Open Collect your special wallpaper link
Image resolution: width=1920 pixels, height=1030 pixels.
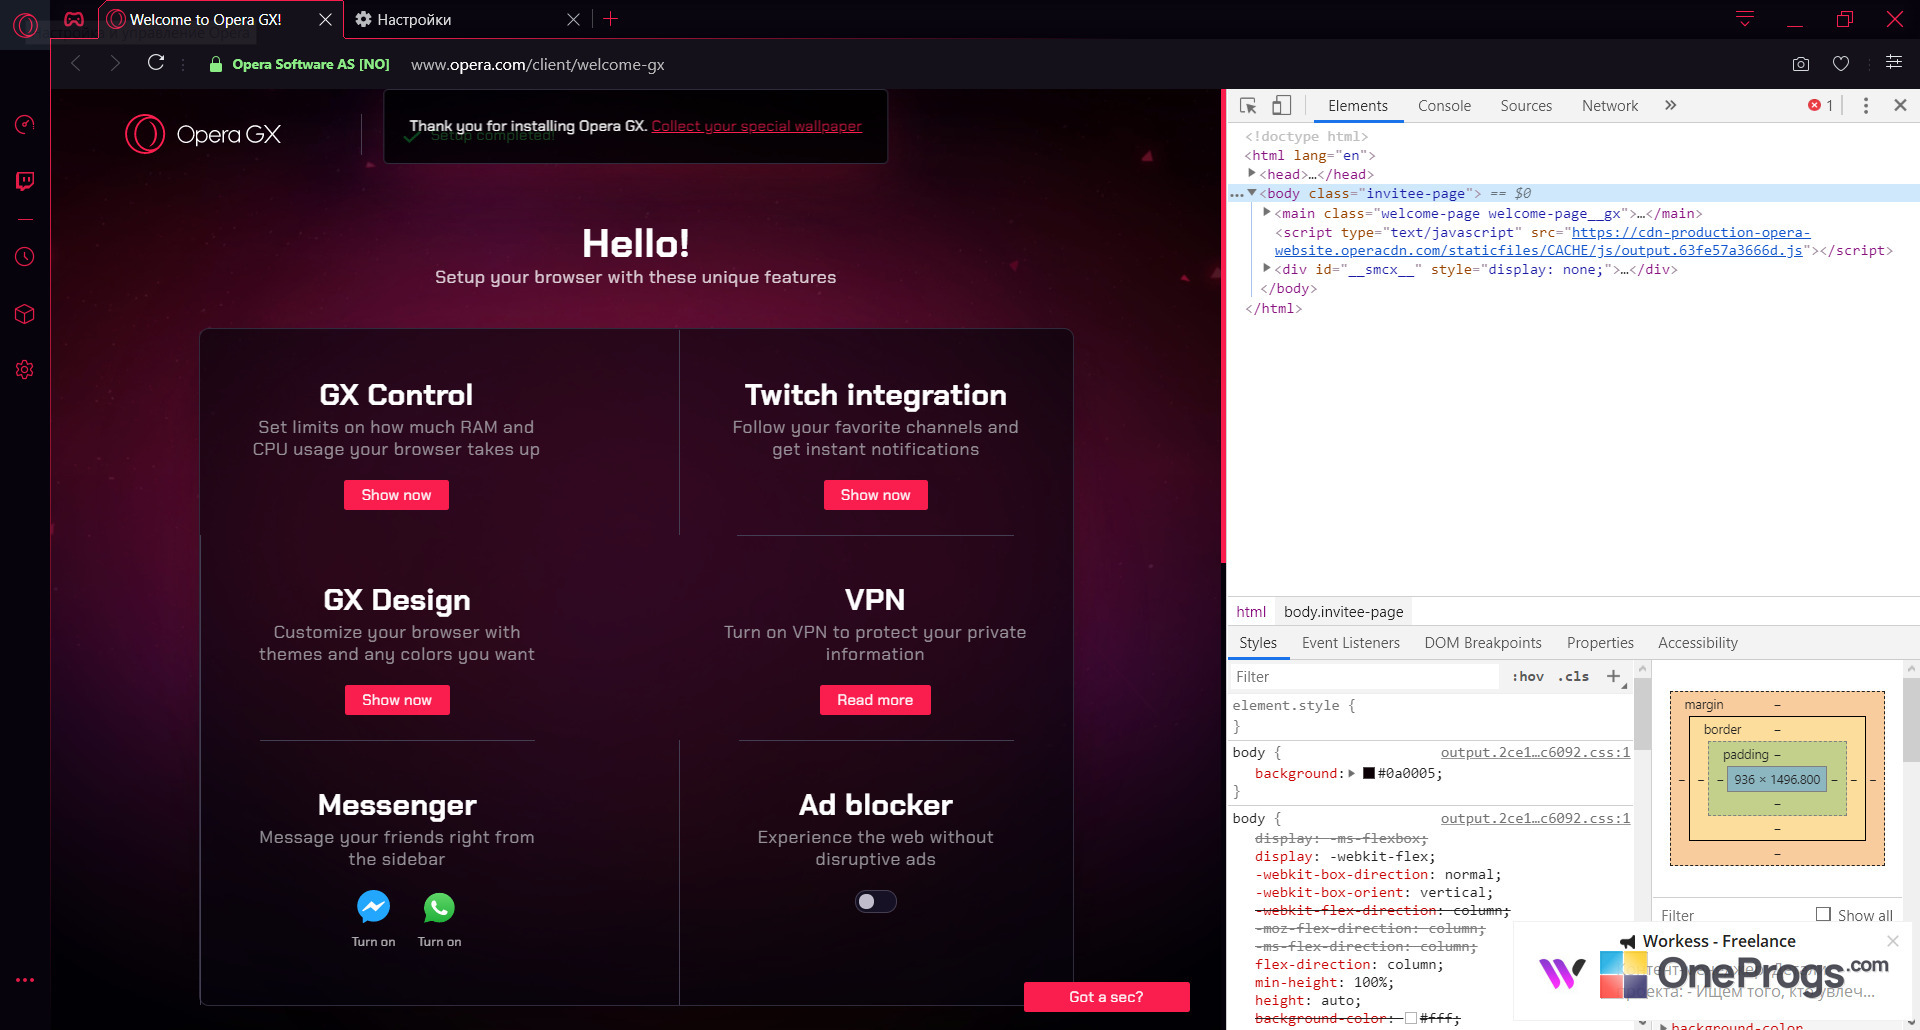point(756,126)
